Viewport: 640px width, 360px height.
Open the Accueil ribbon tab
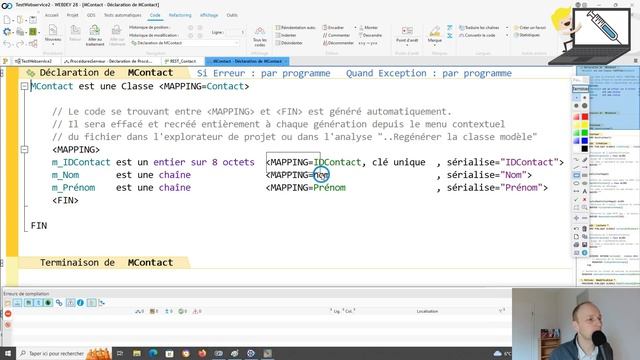[x=51, y=15]
